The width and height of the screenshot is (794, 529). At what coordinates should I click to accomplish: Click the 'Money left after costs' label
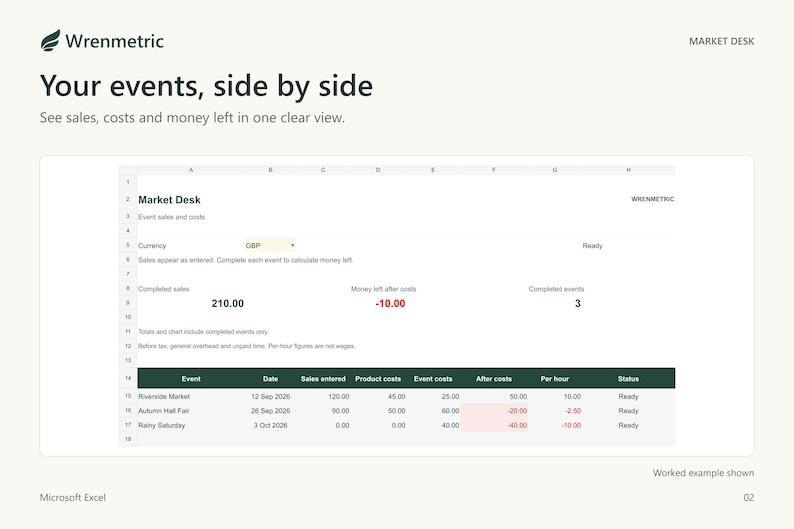383,289
